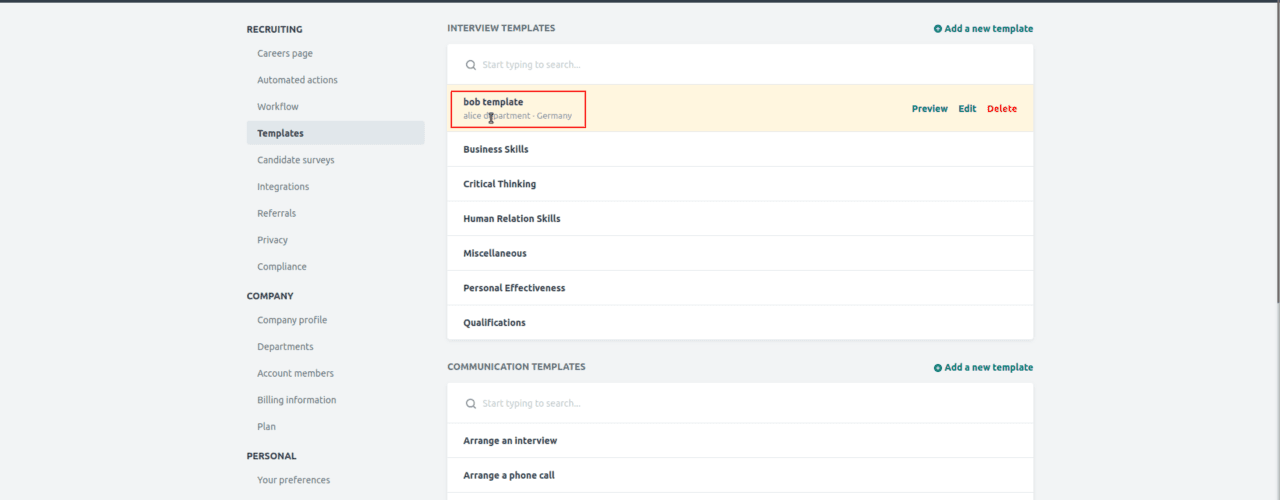Click the magnifier icon in communication templates search
Screen dimensions: 1280x500
tap(471, 404)
